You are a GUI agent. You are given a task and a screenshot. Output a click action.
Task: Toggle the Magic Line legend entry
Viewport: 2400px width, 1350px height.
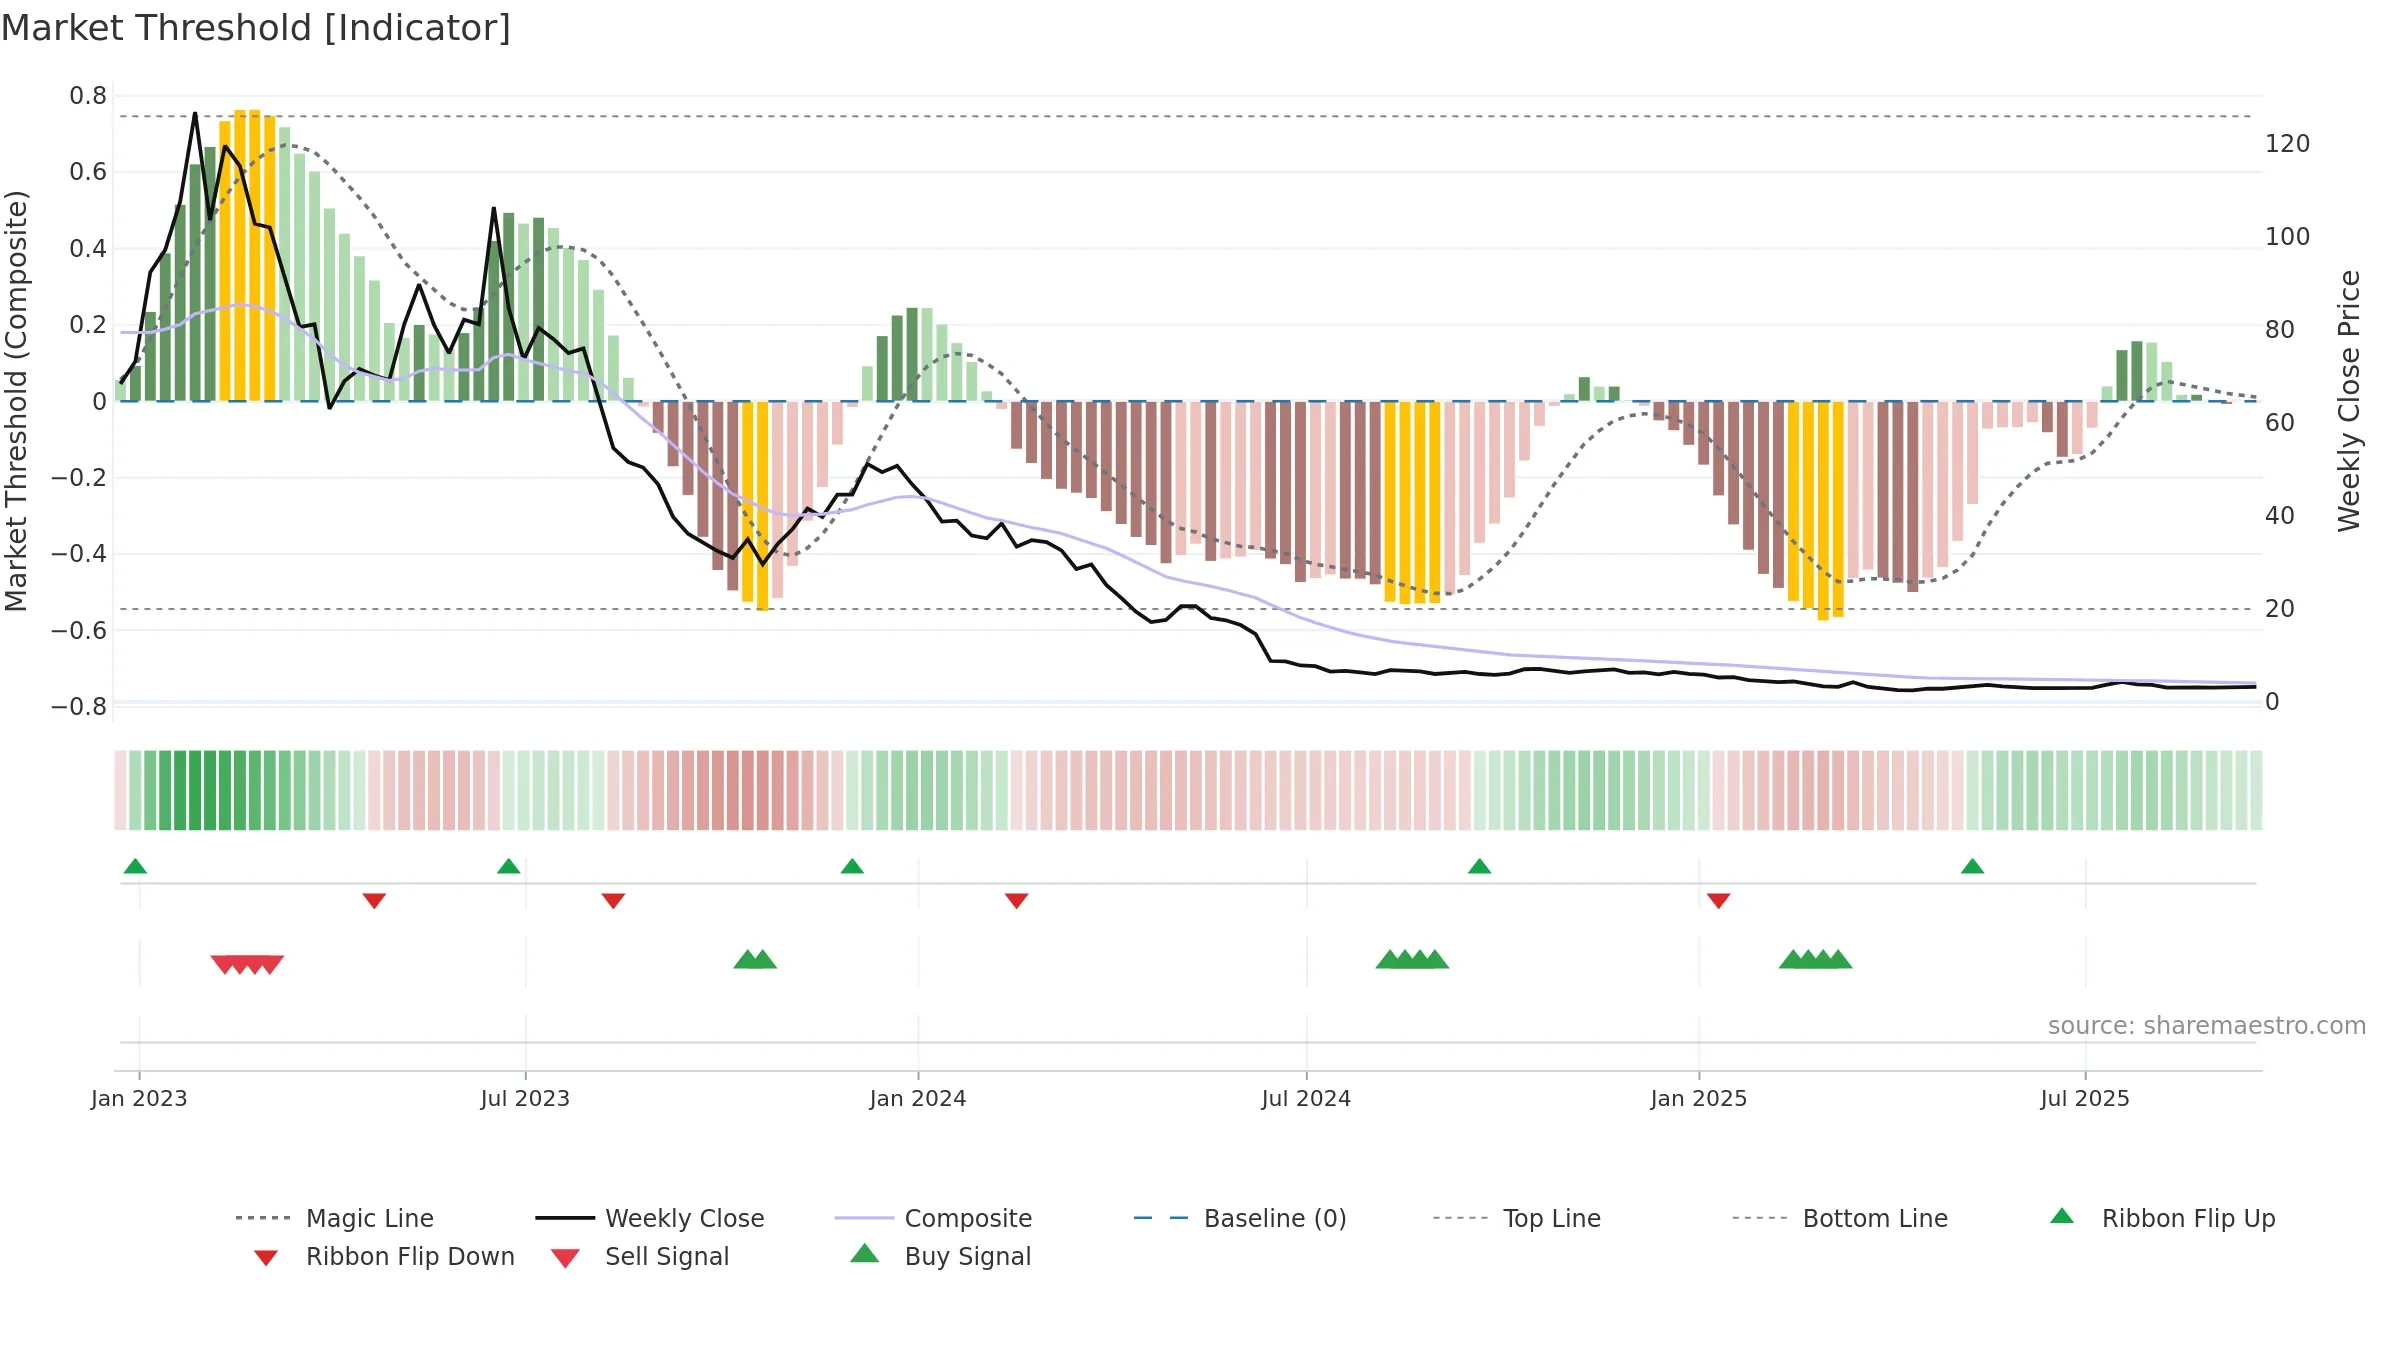point(334,1218)
